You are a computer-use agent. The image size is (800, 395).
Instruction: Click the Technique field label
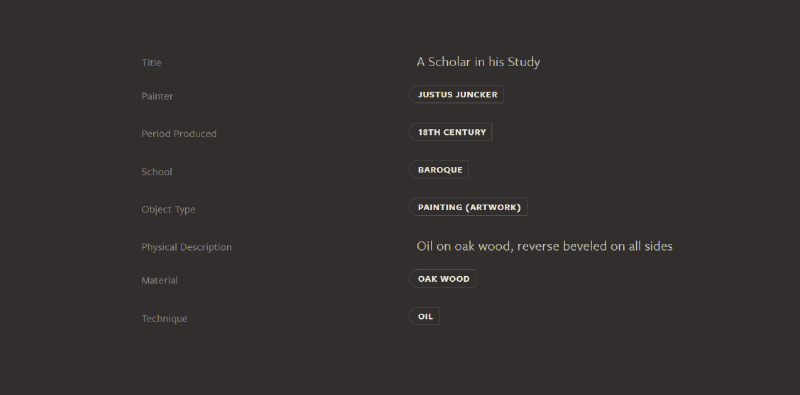click(164, 318)
